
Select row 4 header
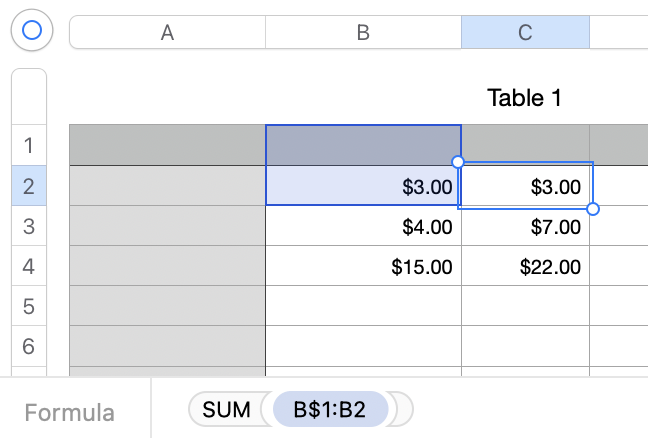pos(28,266)
